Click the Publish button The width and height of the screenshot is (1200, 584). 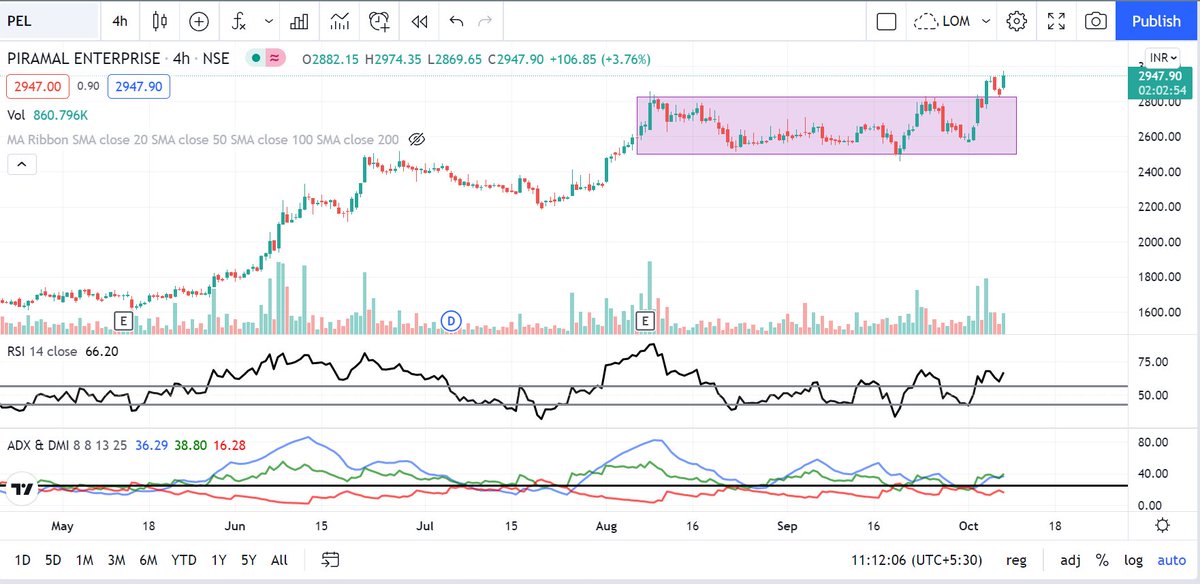(1156, 20)
